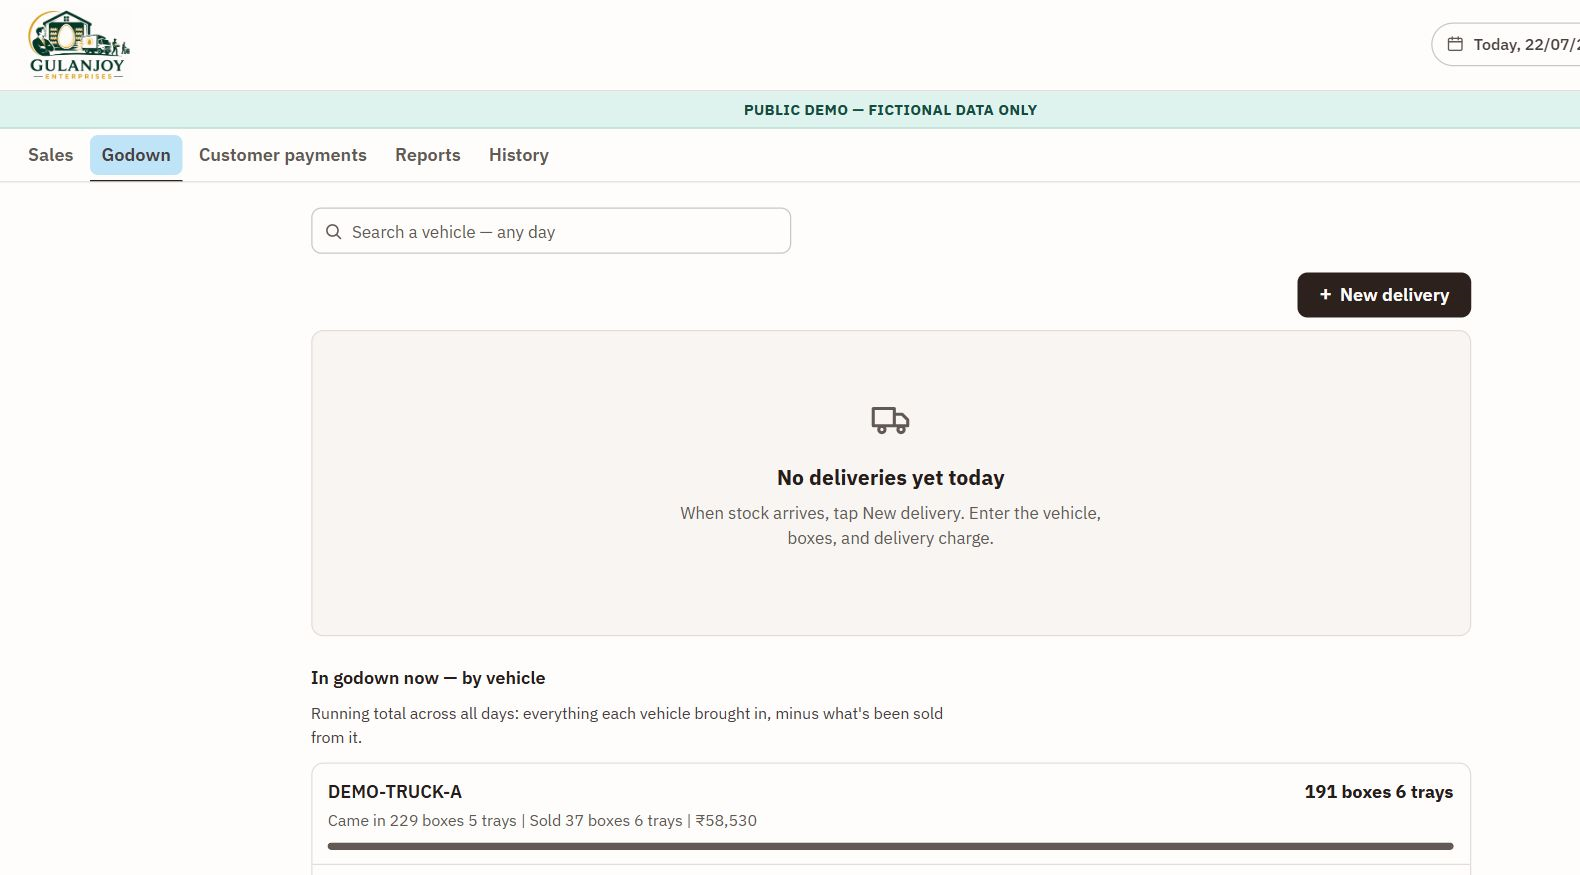Click the "When stock arrives" help text
The image size is (1580, 875).
click(890, 525)
